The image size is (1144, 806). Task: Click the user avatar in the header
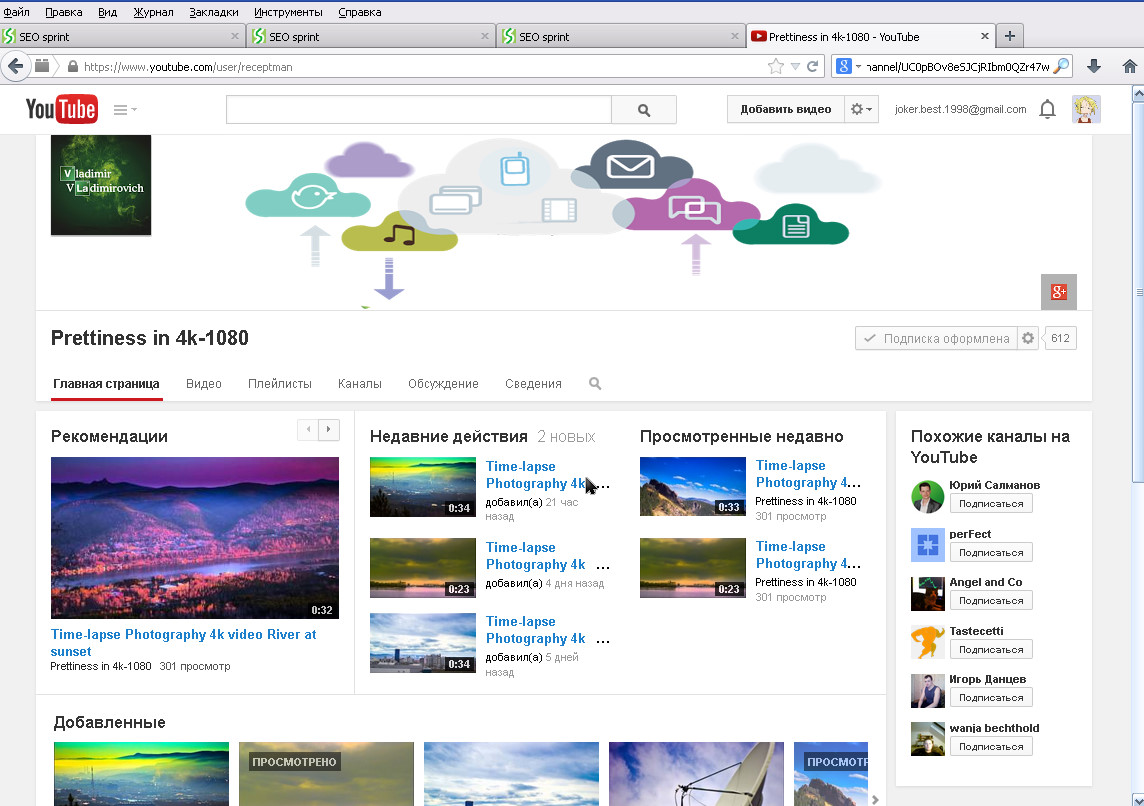1086,109
